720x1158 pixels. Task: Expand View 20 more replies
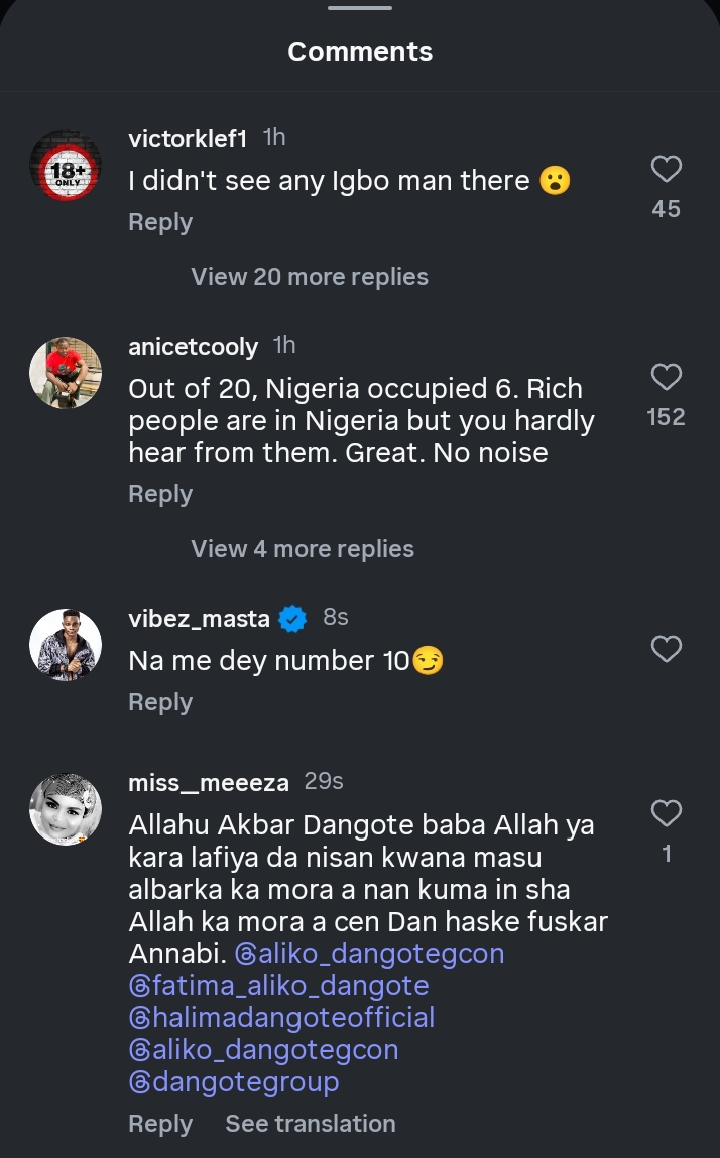coord(310,277)
